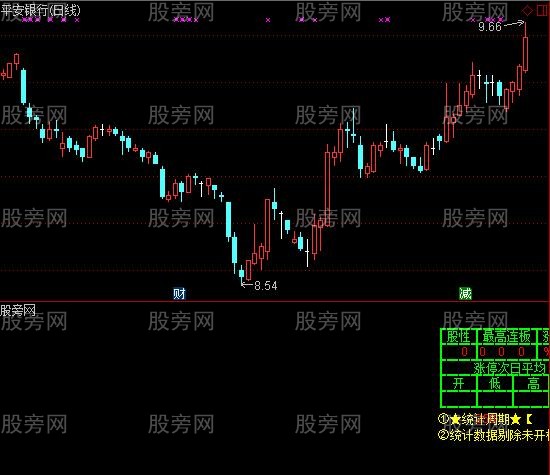This screenshot has height=475, width=550.
Task: Click the 最高连板 table header cell
Action: 507,337
